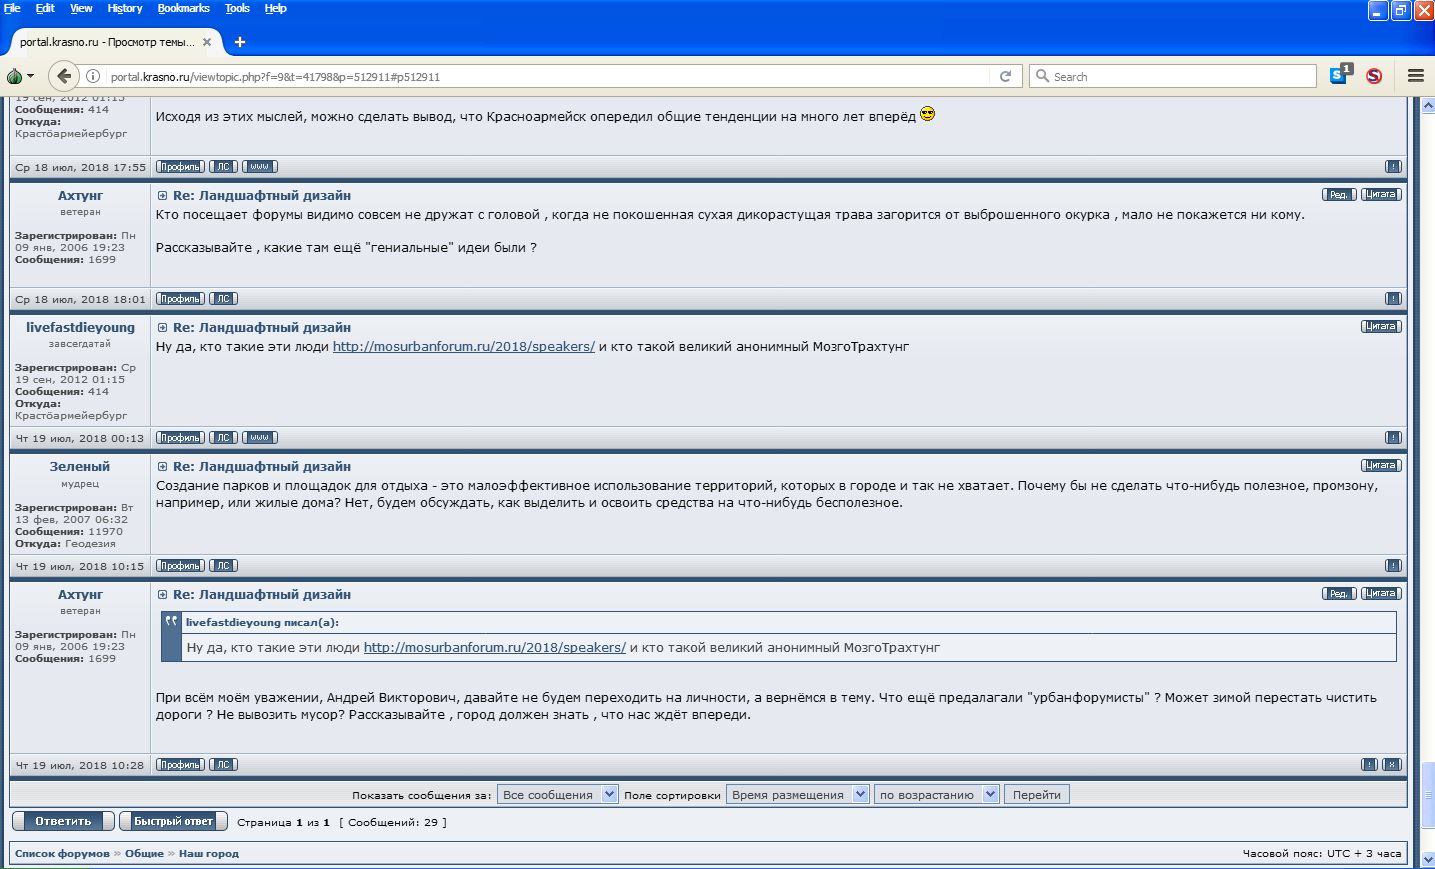Click post icon beside Ахтунг's 10:28 title
This screenshot has height=869, width=1435.
coord(162,595)
